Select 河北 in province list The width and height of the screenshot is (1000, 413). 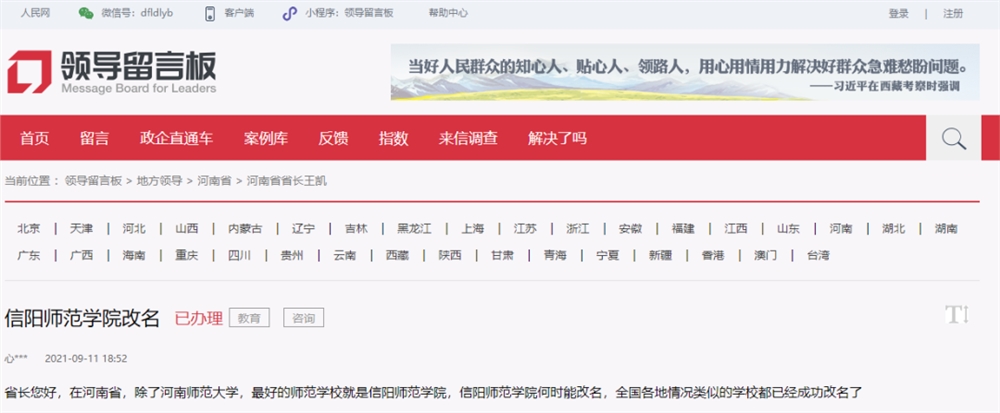134,228
